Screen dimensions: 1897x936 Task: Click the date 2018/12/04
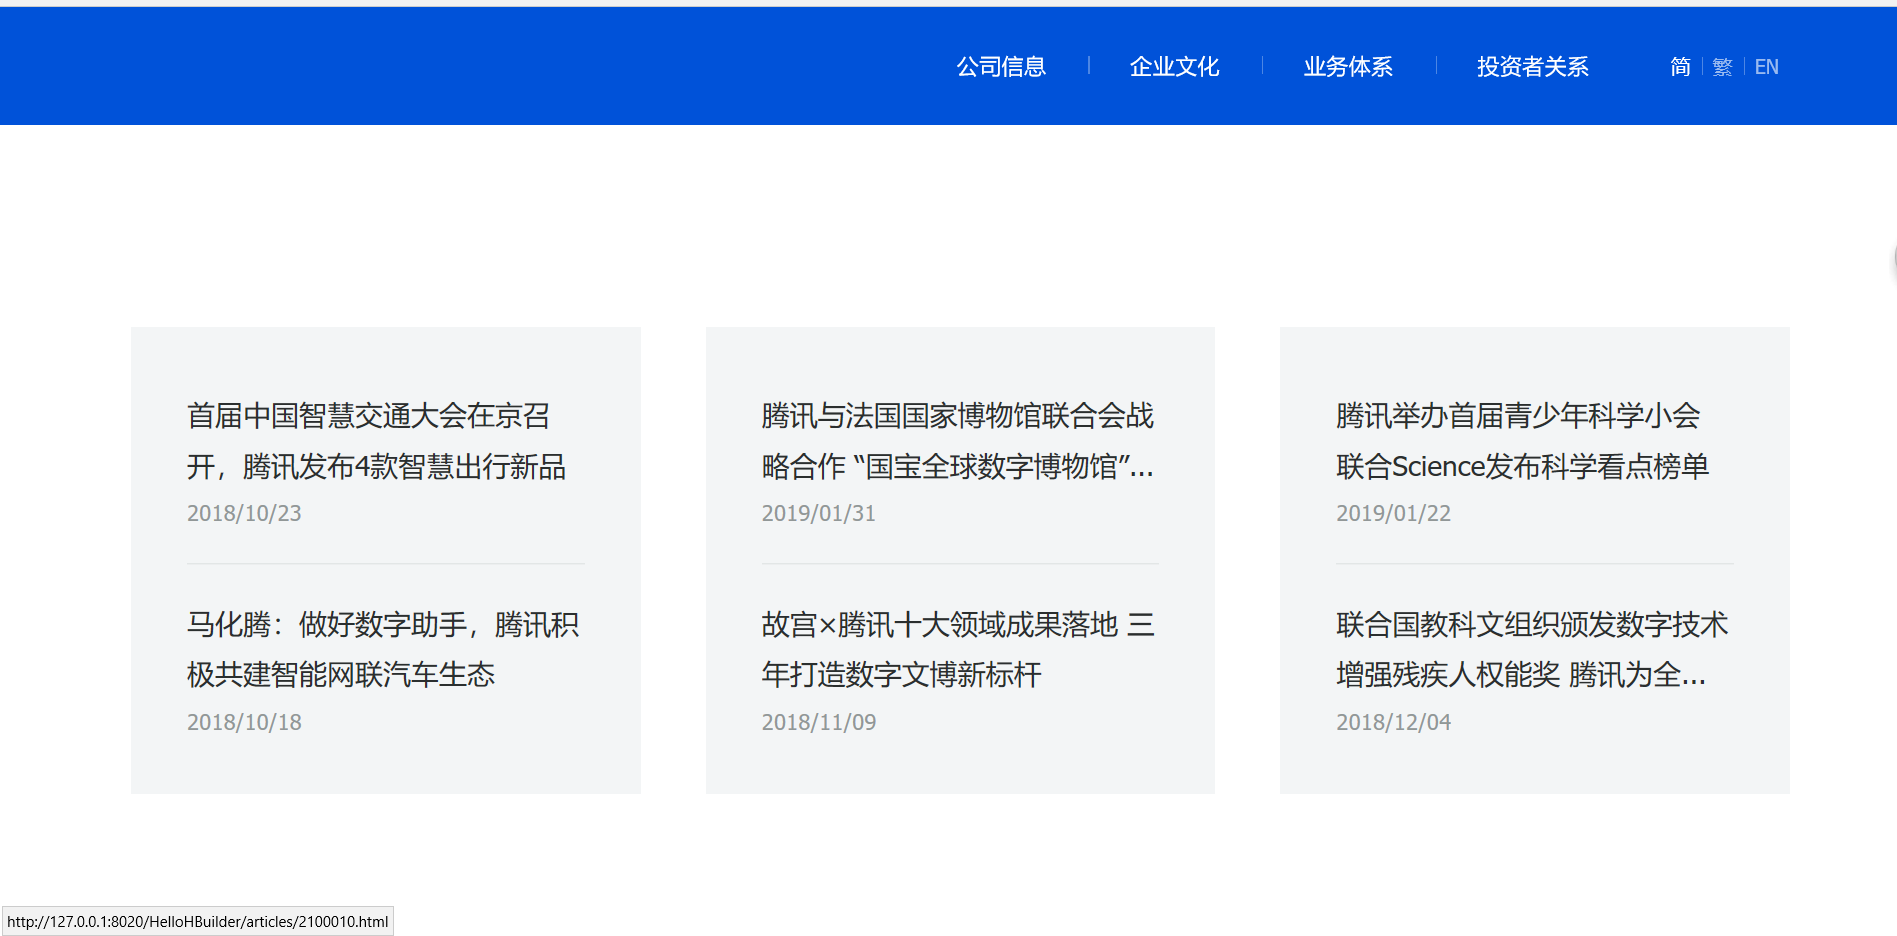click(1393, 722)
